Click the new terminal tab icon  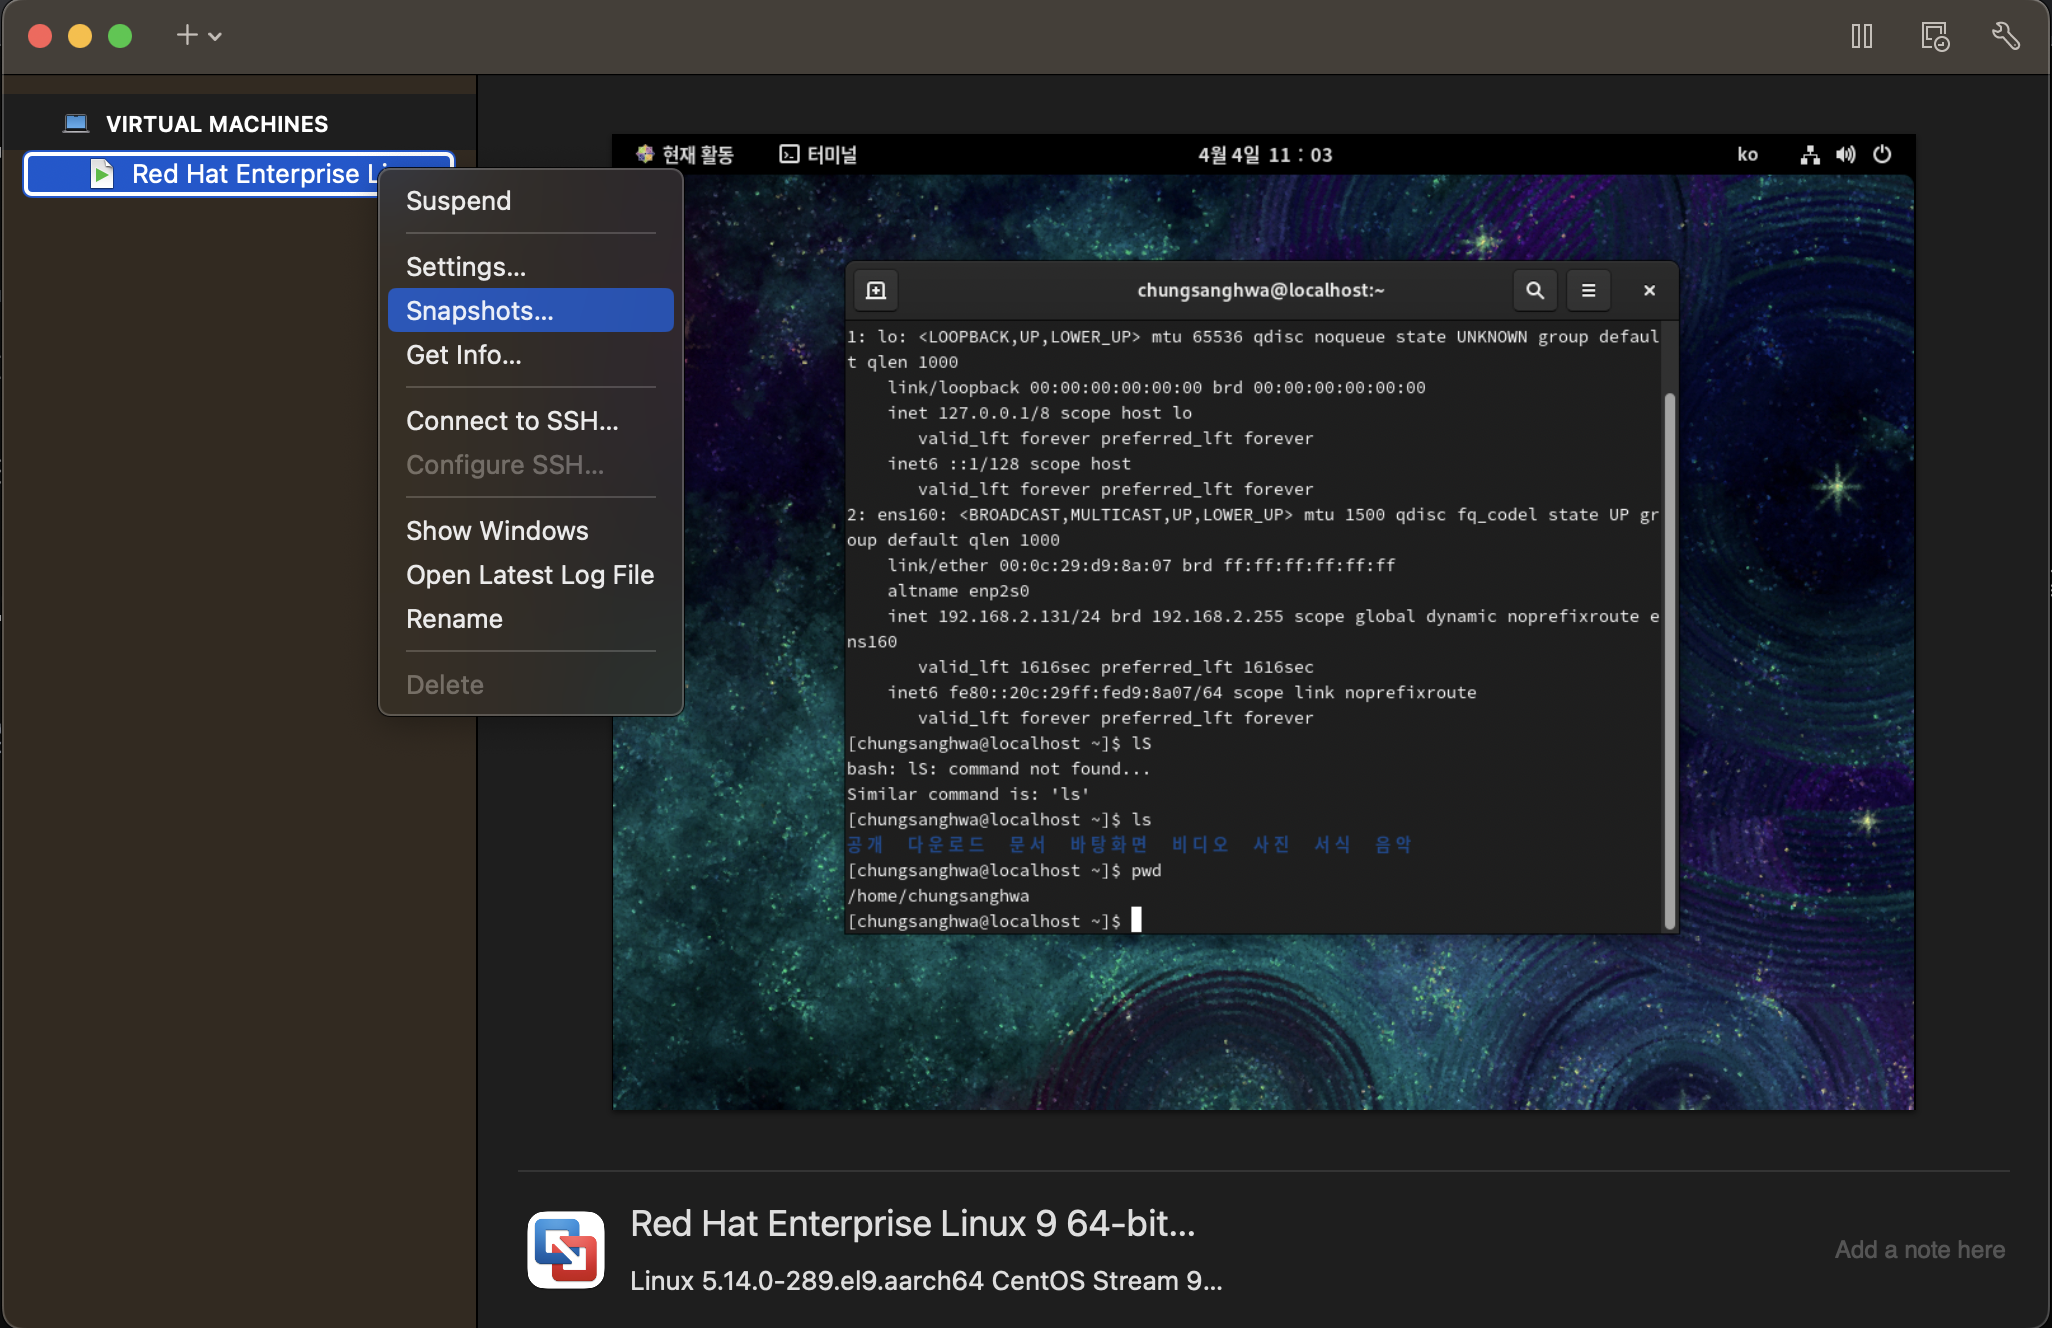[x=876, y=290]
